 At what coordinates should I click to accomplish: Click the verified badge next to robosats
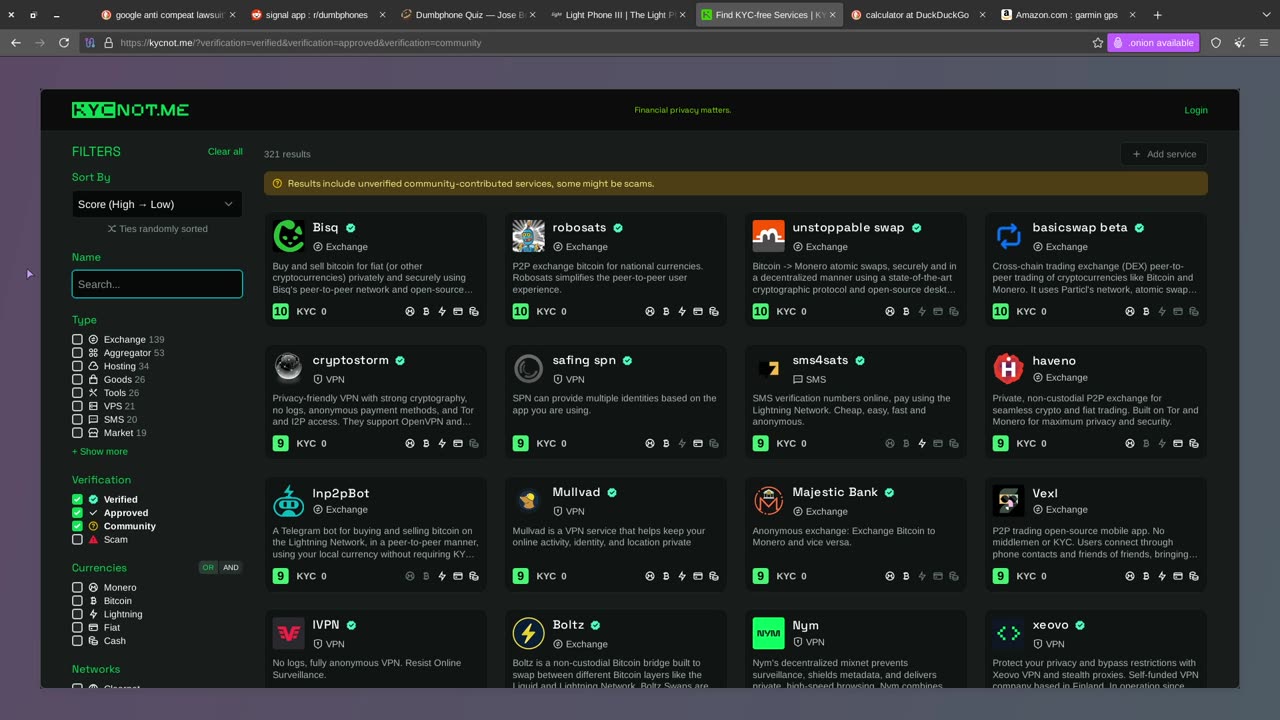point(618,228)
